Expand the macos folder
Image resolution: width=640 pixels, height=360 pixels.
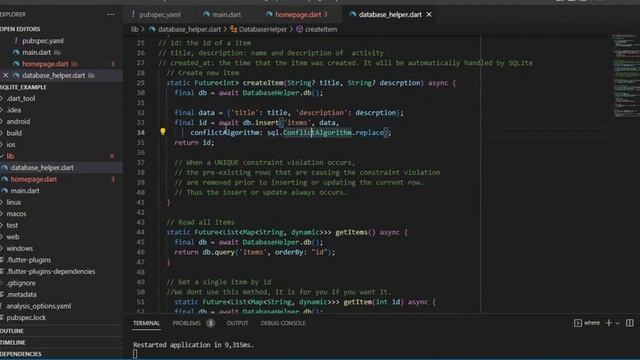tap(16, 214)
